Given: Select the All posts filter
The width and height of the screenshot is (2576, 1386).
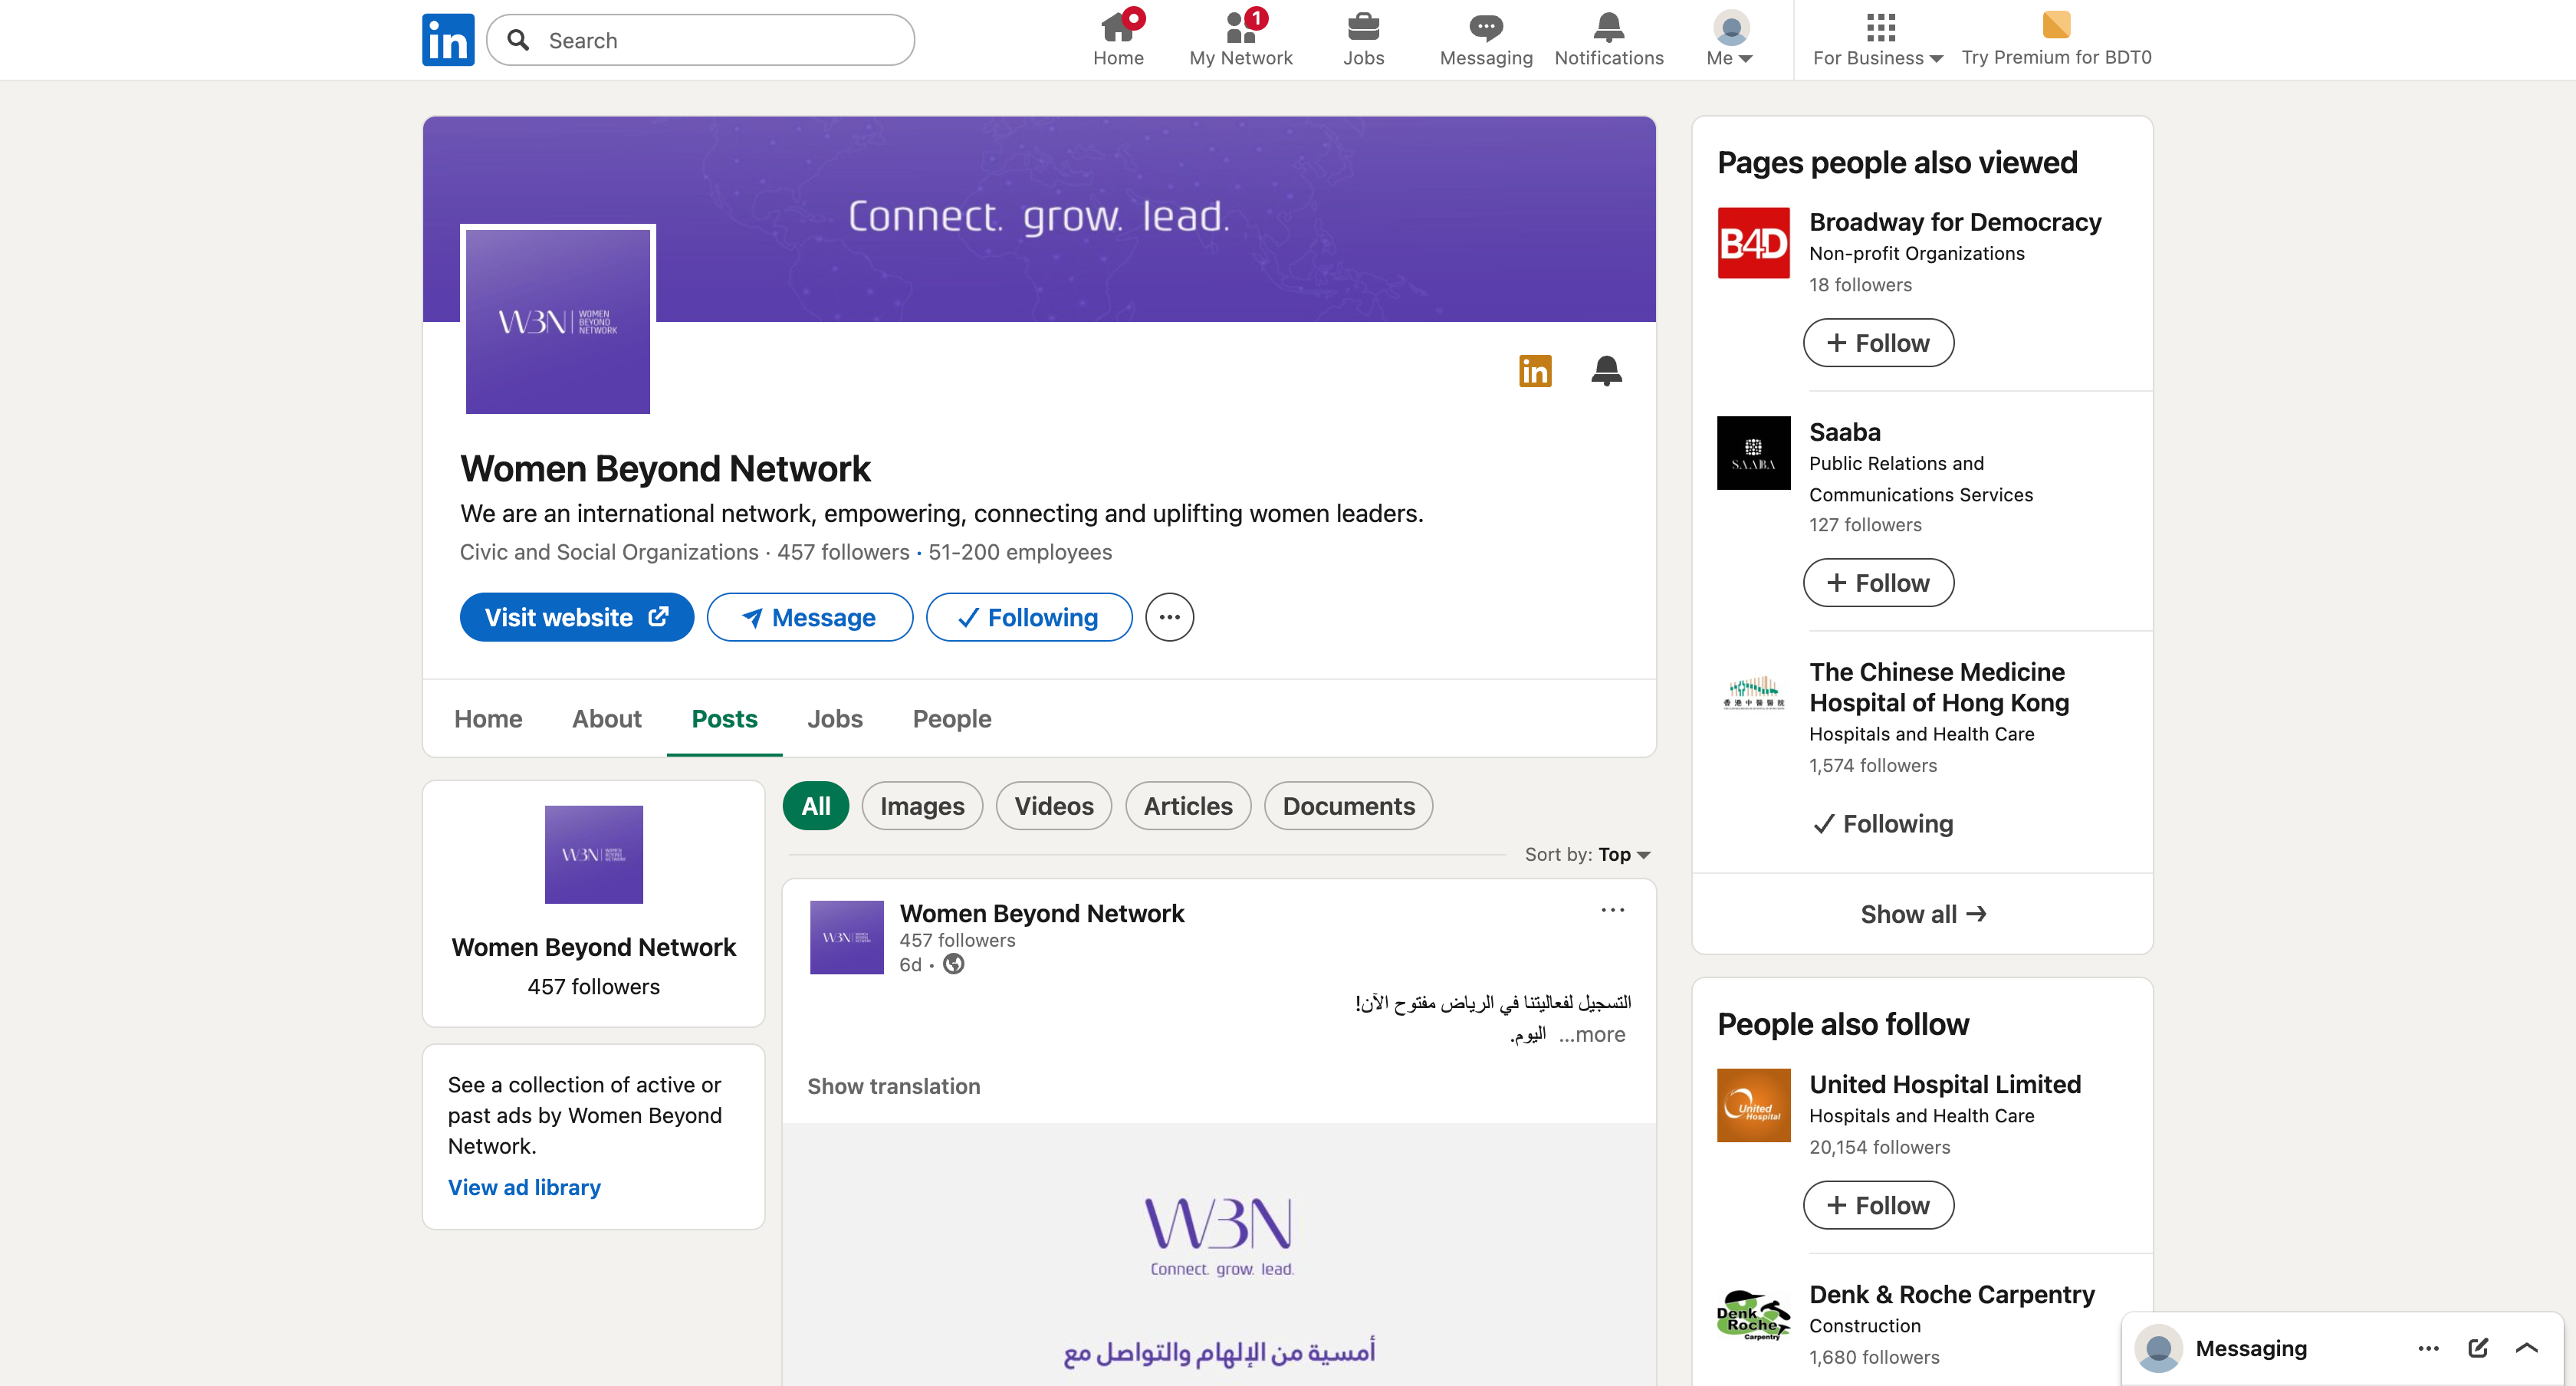Looking at the screenshot, I should click(815, 806).
